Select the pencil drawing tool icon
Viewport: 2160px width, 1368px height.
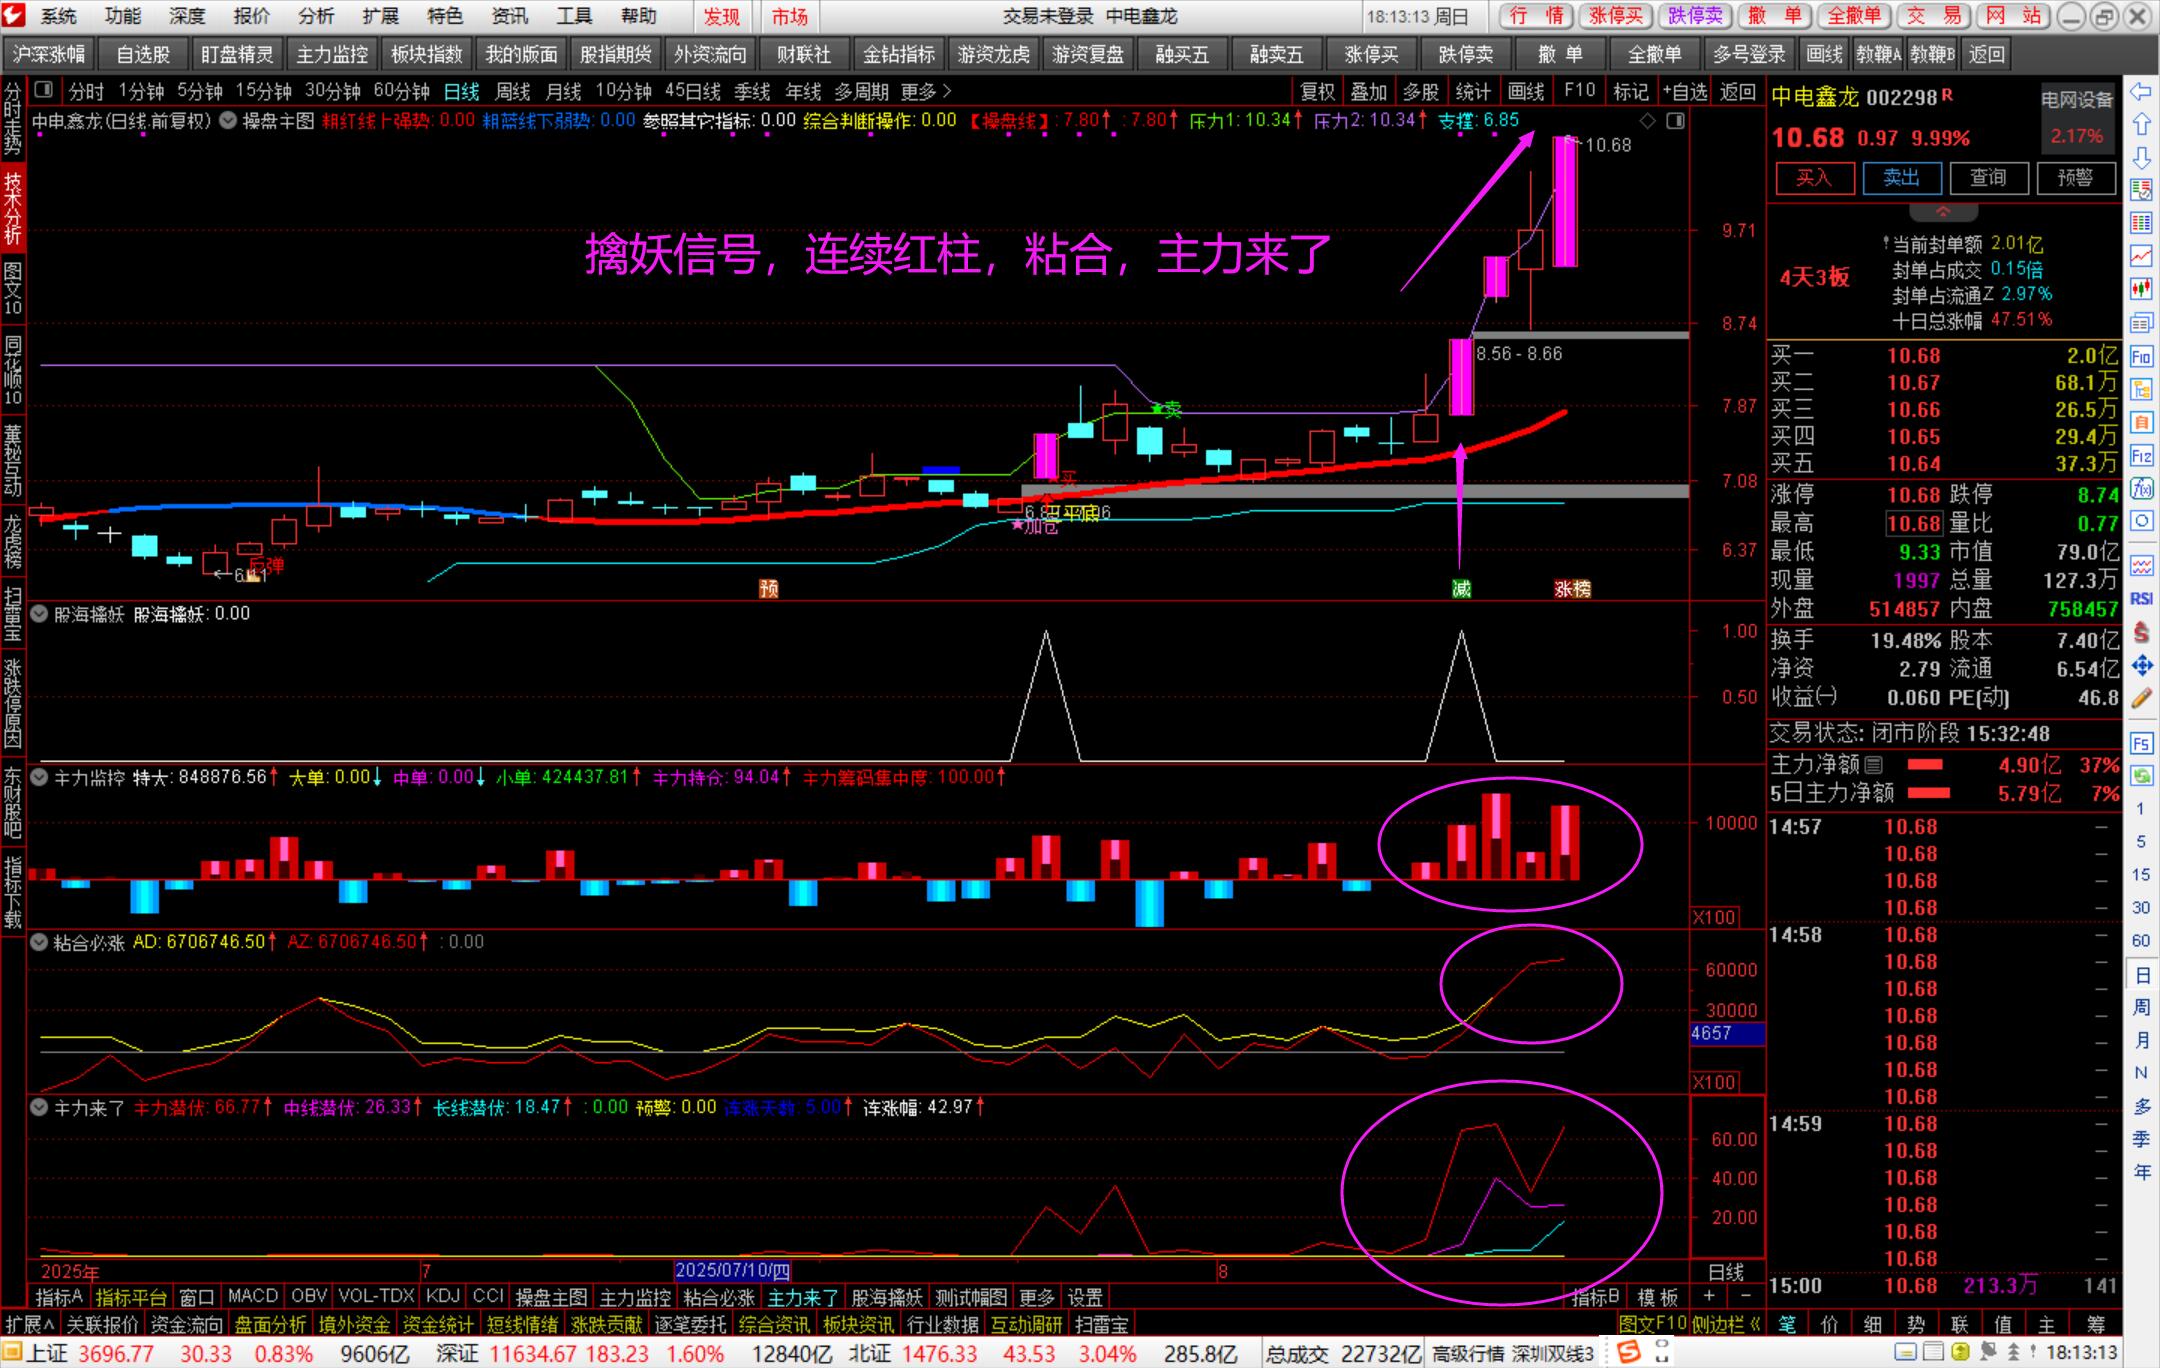pos(2141,698)
